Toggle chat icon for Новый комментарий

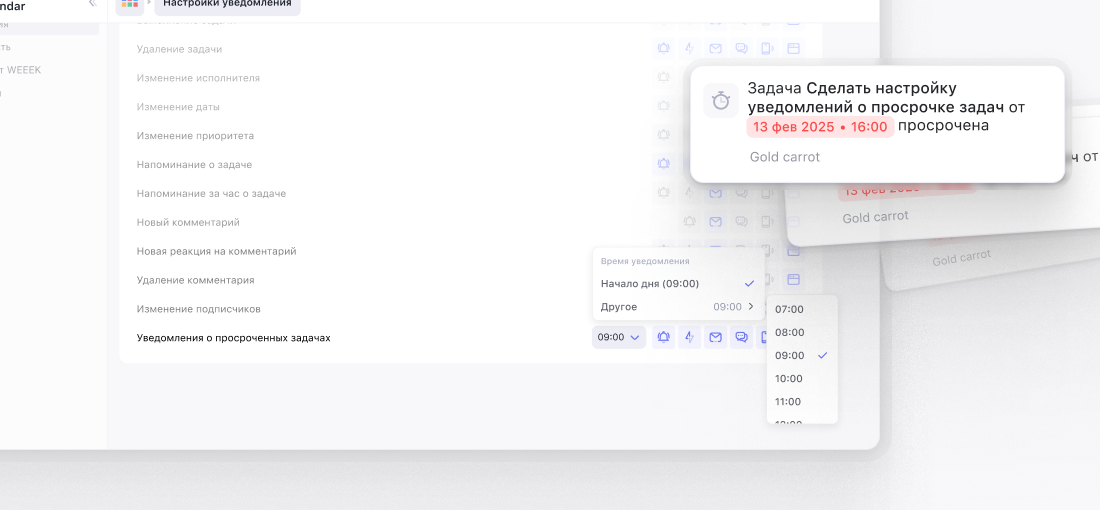coord(741,222)
